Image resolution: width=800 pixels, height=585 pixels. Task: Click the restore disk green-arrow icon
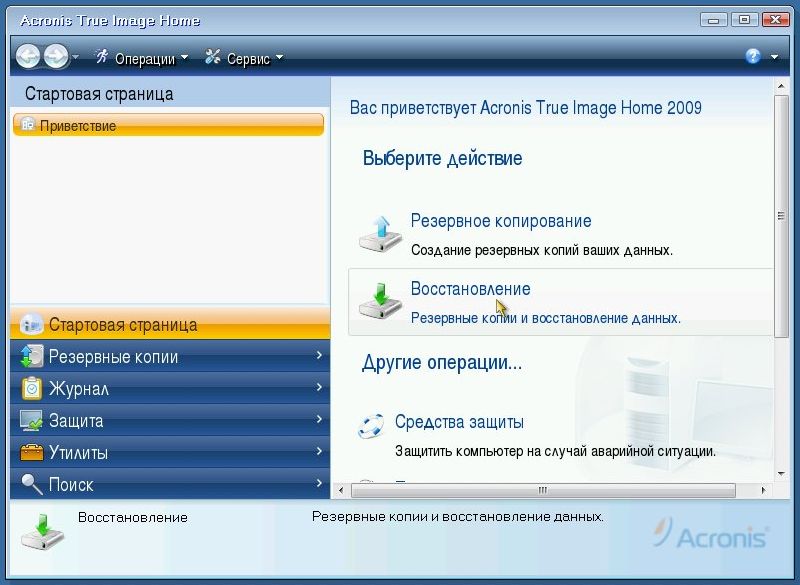[x=380, y=301]
